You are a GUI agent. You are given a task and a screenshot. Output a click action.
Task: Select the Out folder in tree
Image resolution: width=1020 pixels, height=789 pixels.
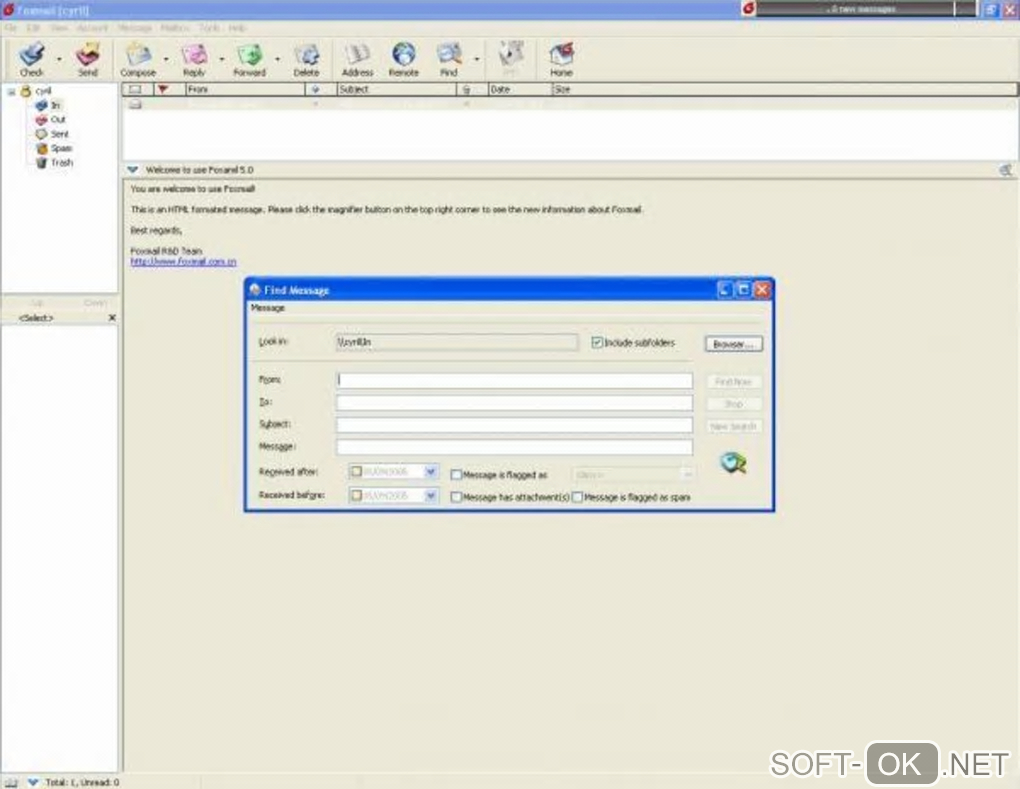(58, 120)
